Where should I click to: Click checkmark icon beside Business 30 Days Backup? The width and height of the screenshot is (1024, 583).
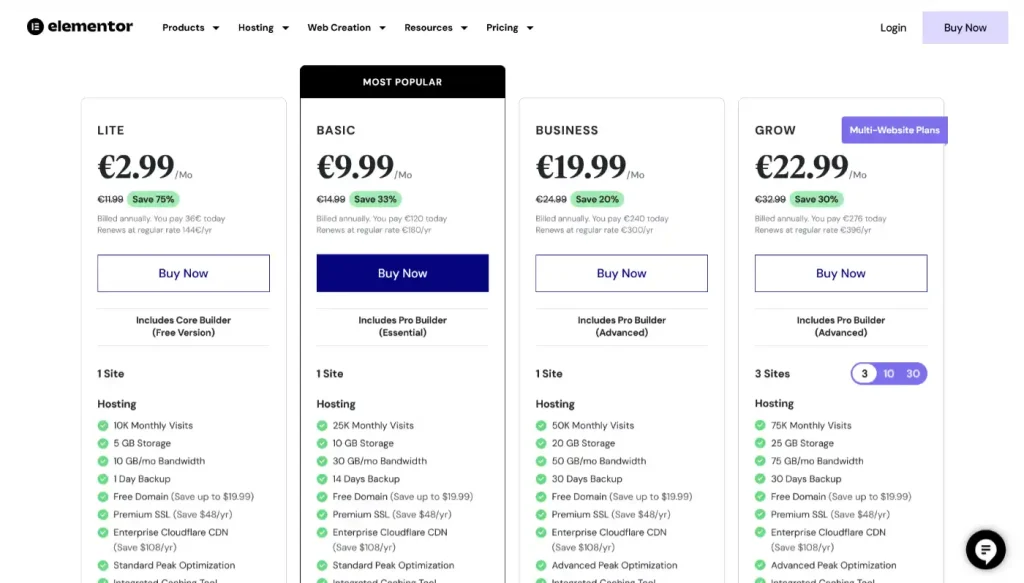coord(541,479)
